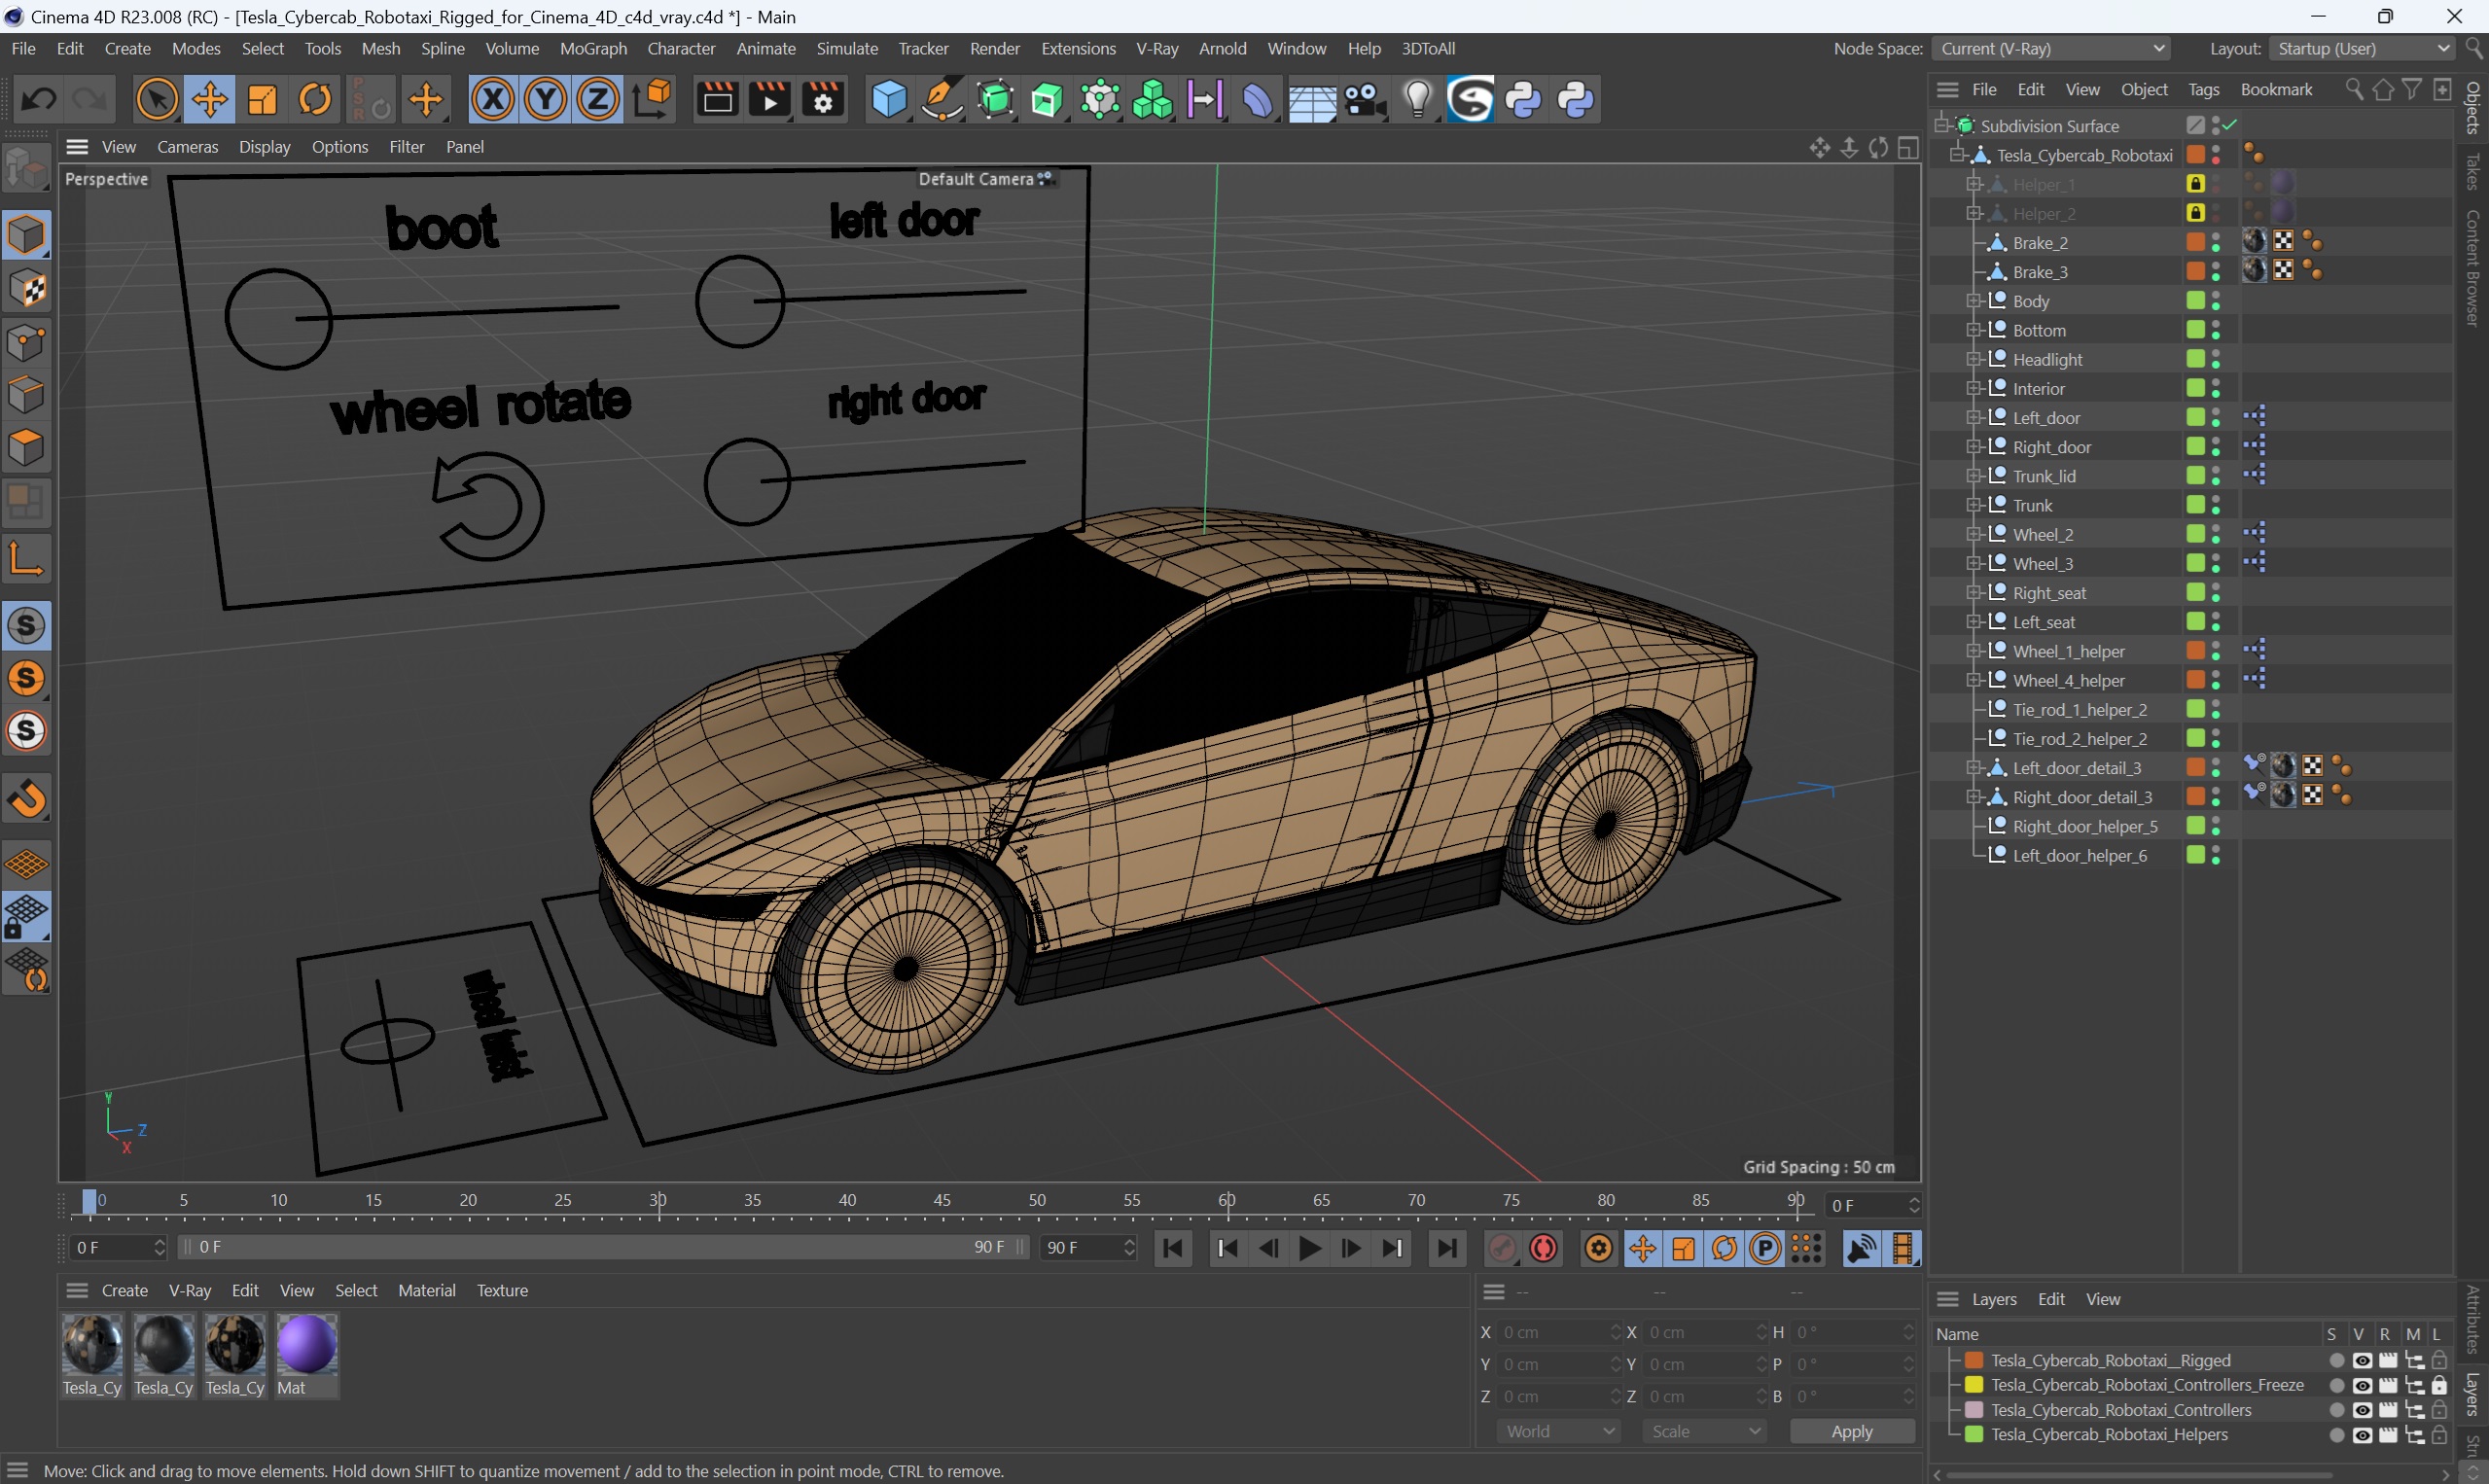Viewport: 2489px width, 1484px height.
Task: Click the MoGraph Cloner icon
Action: point(1152,99)
